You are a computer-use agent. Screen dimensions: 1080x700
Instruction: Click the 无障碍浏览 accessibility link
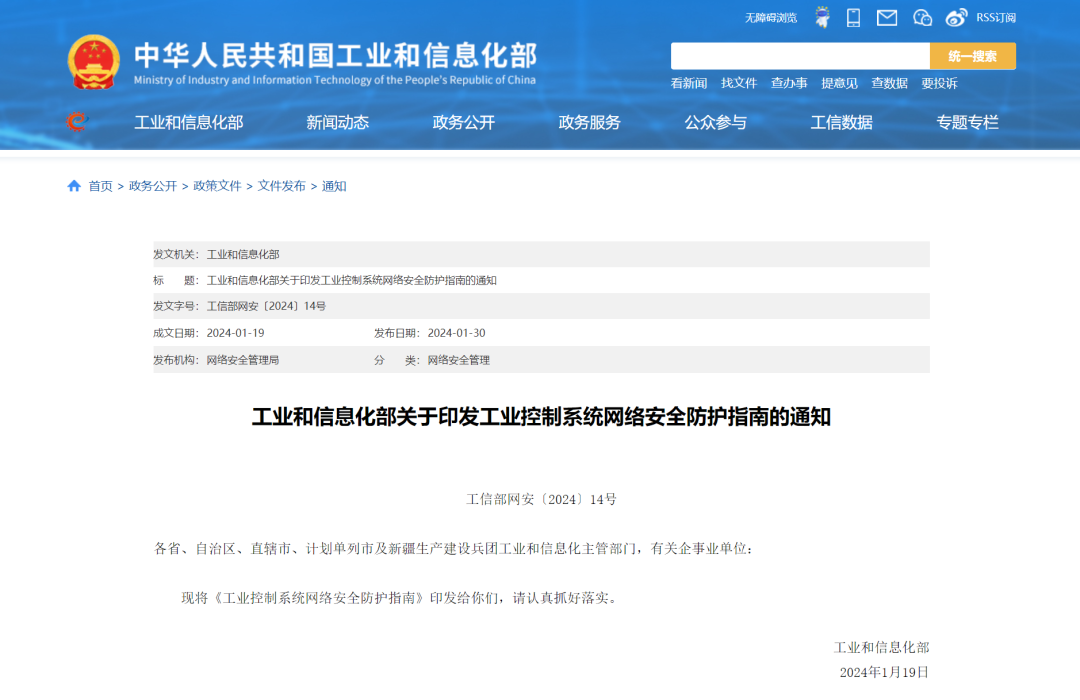point(770,18)
